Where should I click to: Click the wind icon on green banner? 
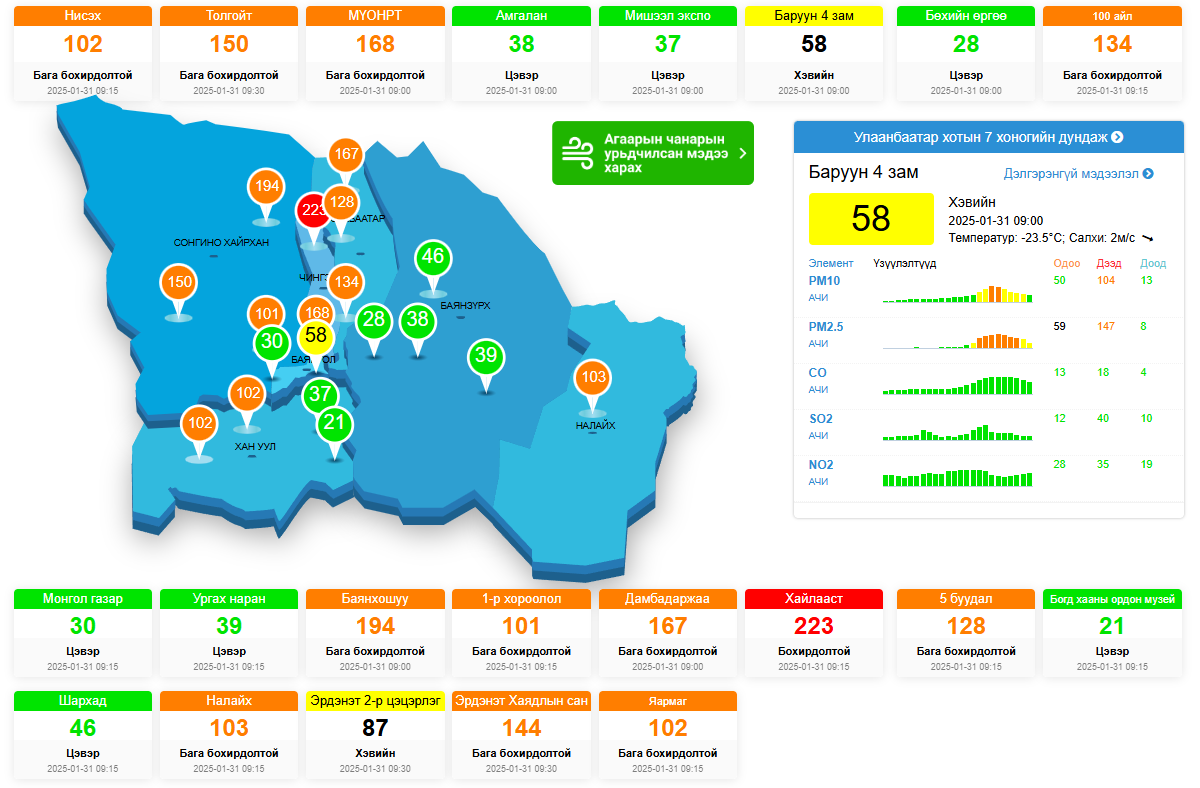pyautogui.click(x=576, y=152)
